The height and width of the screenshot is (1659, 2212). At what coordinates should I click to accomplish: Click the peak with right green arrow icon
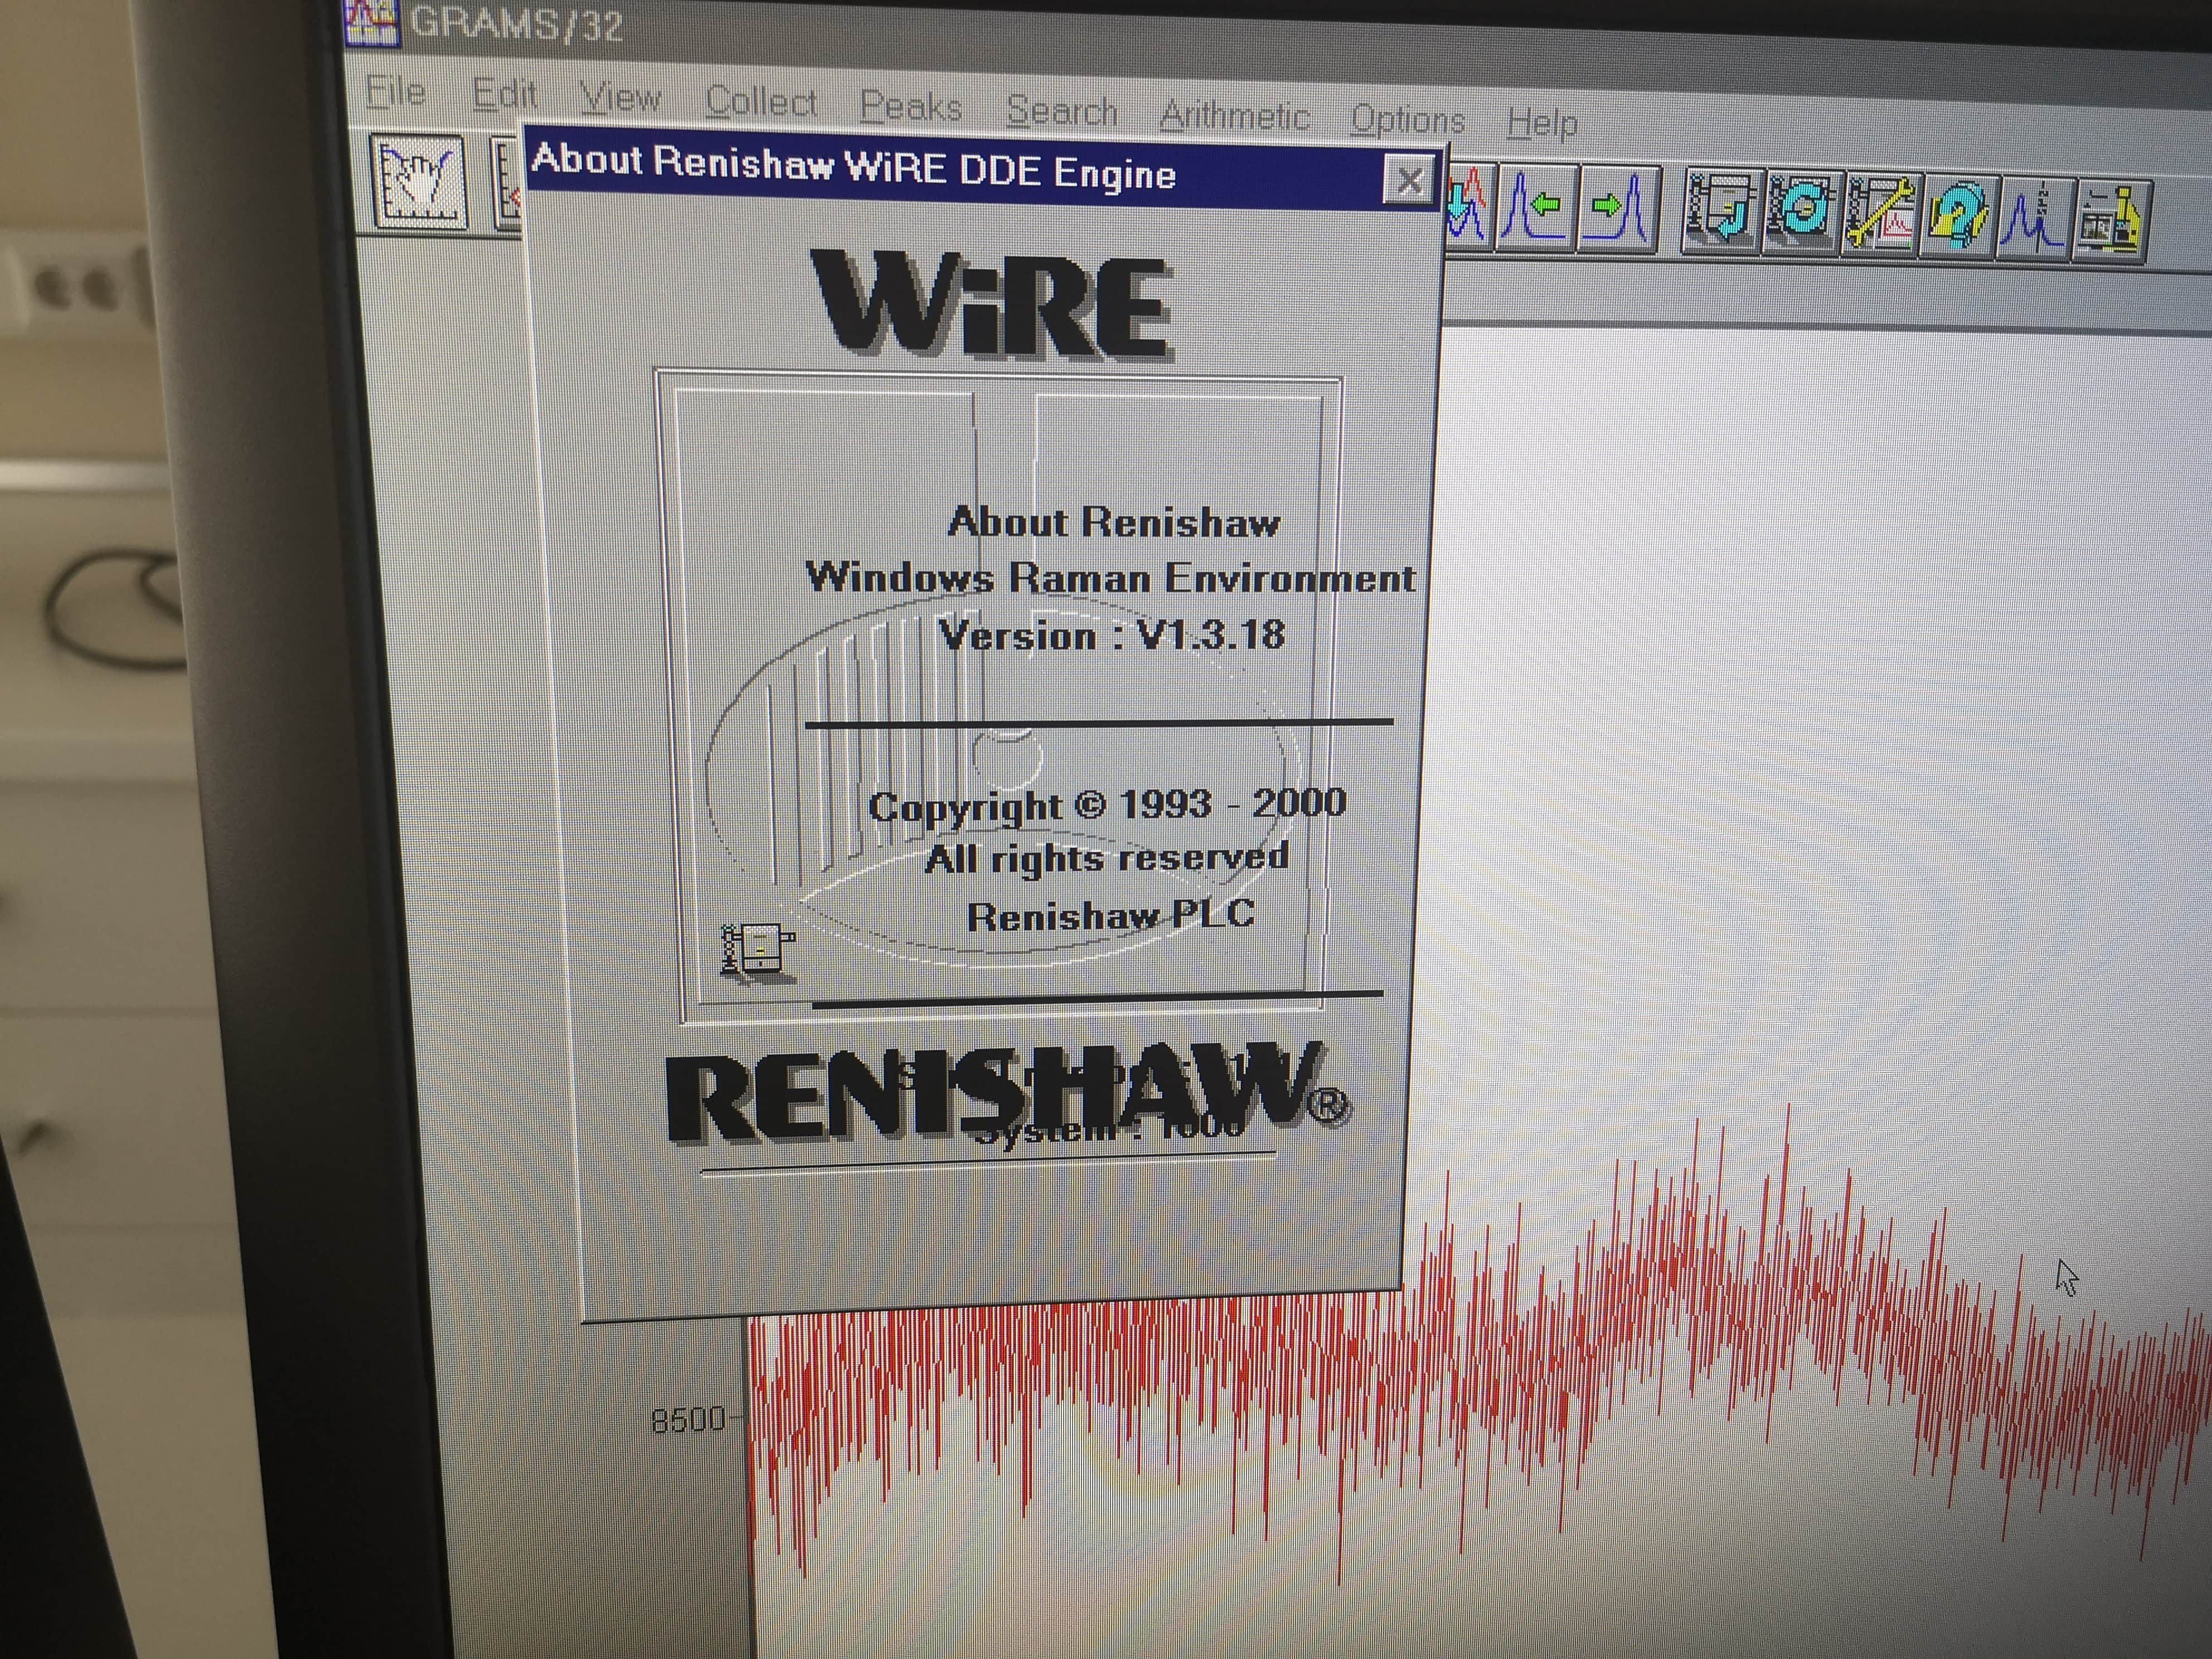point(1618,210)
